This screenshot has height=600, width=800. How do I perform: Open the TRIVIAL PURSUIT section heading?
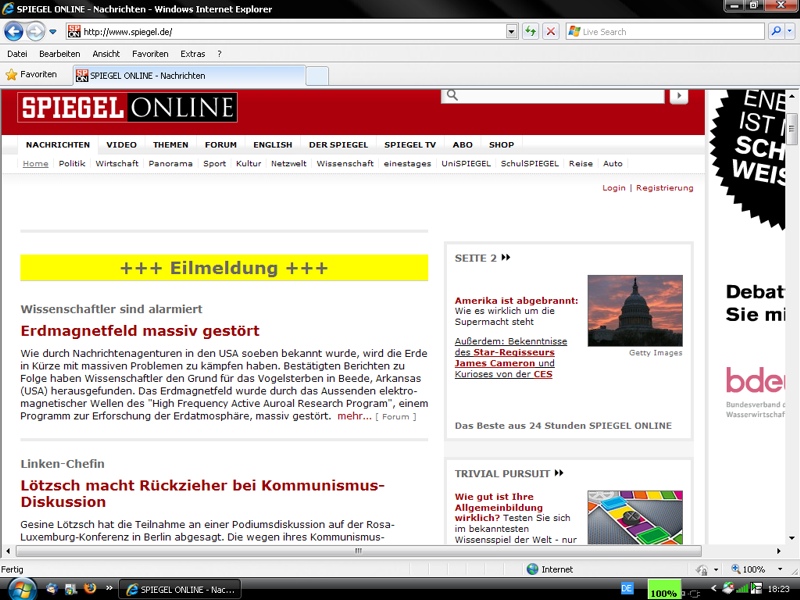(x=509, y=473)
